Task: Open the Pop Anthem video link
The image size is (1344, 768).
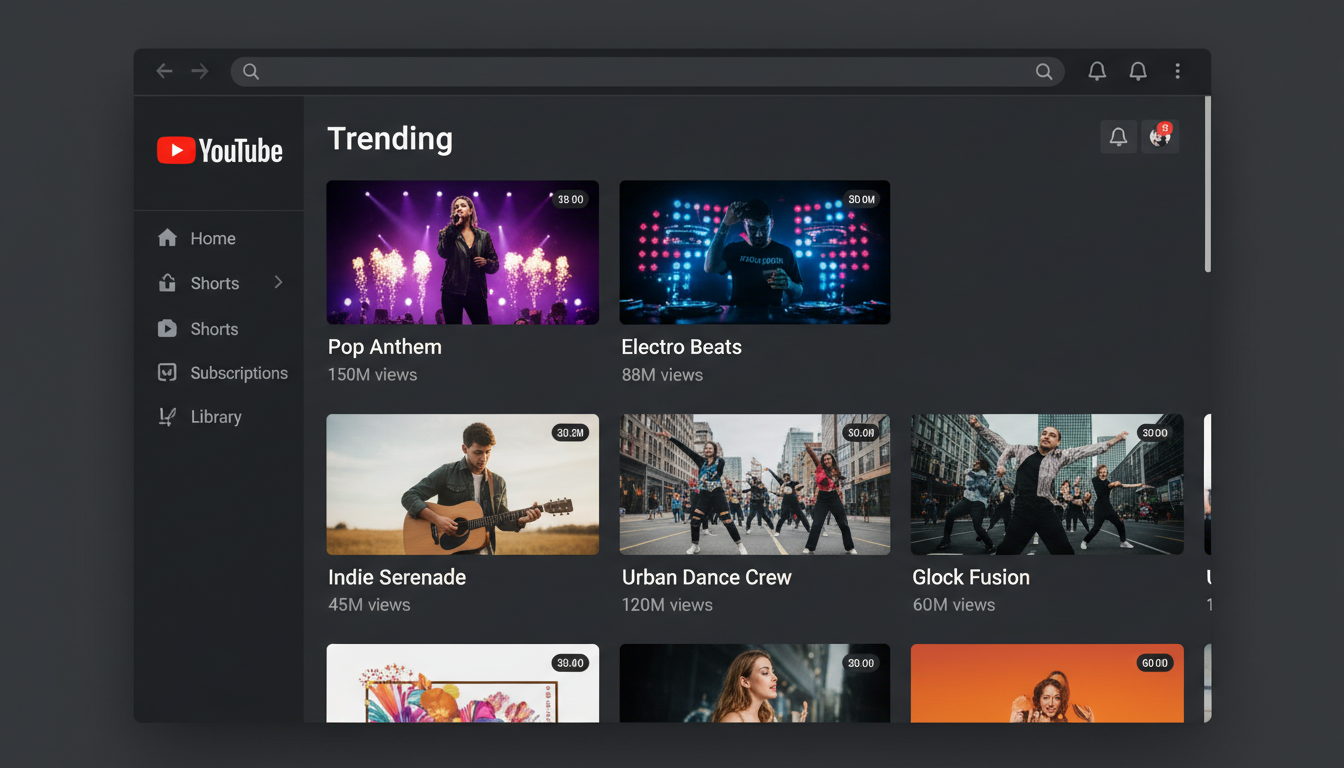Action: coord(385,346)
